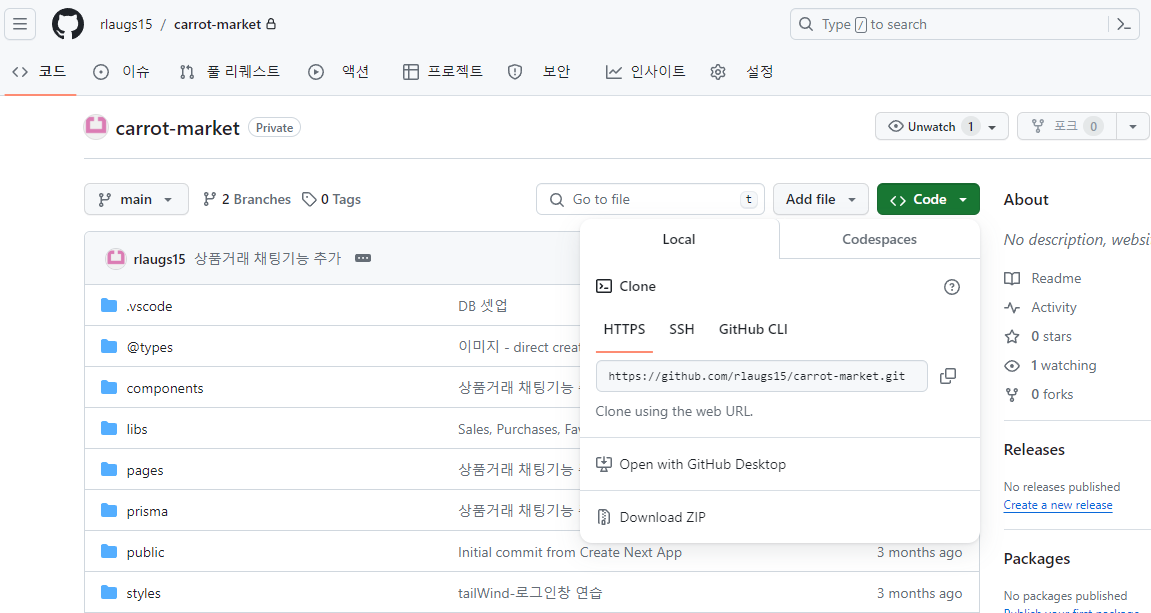Open the .vscode folder icon
Viewport: 1151px width, 613px height.
click(x=109, y=305)
